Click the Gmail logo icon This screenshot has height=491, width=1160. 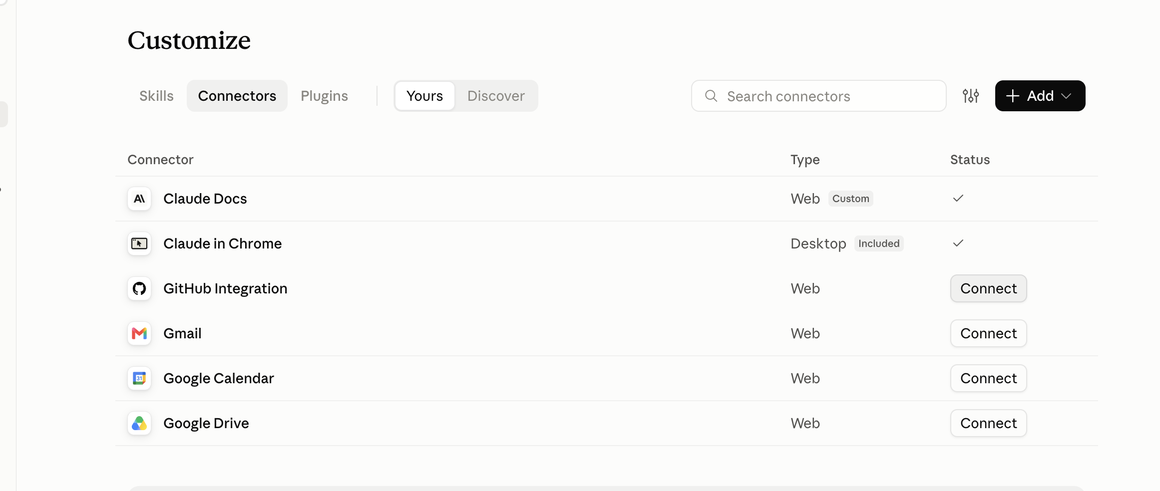pos(139,333)
